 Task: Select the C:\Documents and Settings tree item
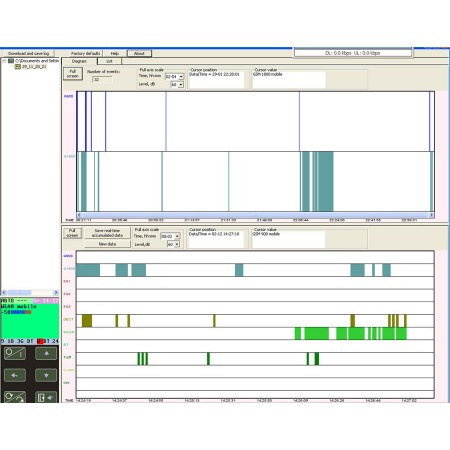pos(37,61)
